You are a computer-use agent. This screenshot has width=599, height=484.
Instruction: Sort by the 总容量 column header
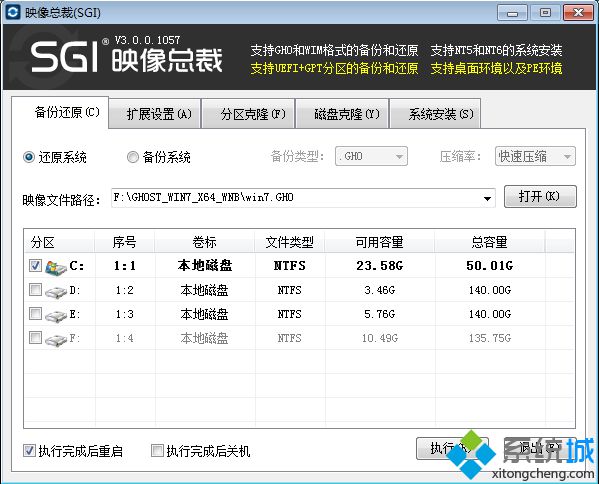tap(489, 242)
